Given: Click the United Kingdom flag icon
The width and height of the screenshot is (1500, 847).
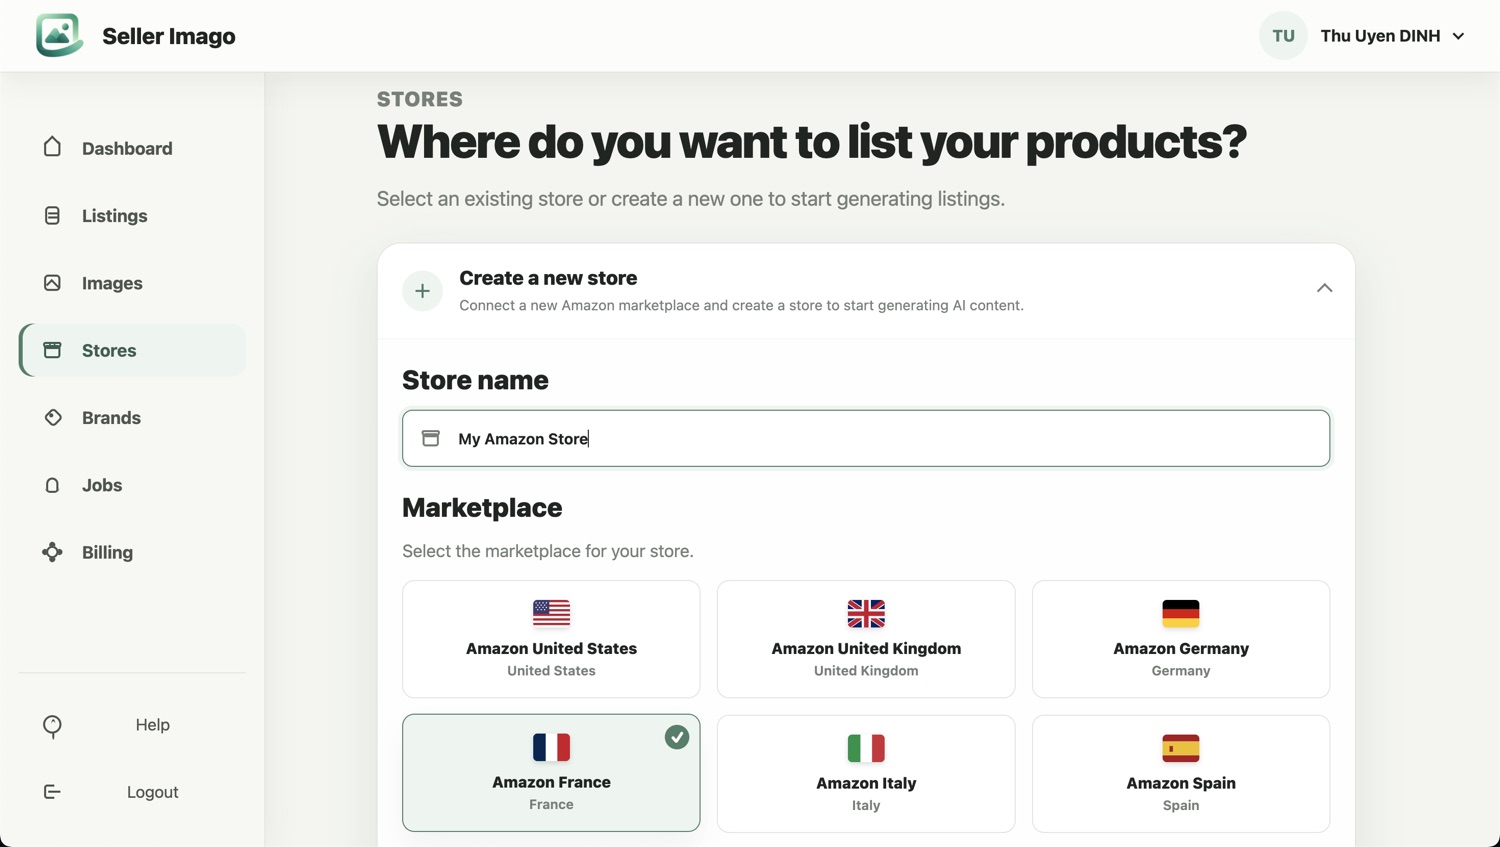Looking at the screenshot, I should coord(866,613).
